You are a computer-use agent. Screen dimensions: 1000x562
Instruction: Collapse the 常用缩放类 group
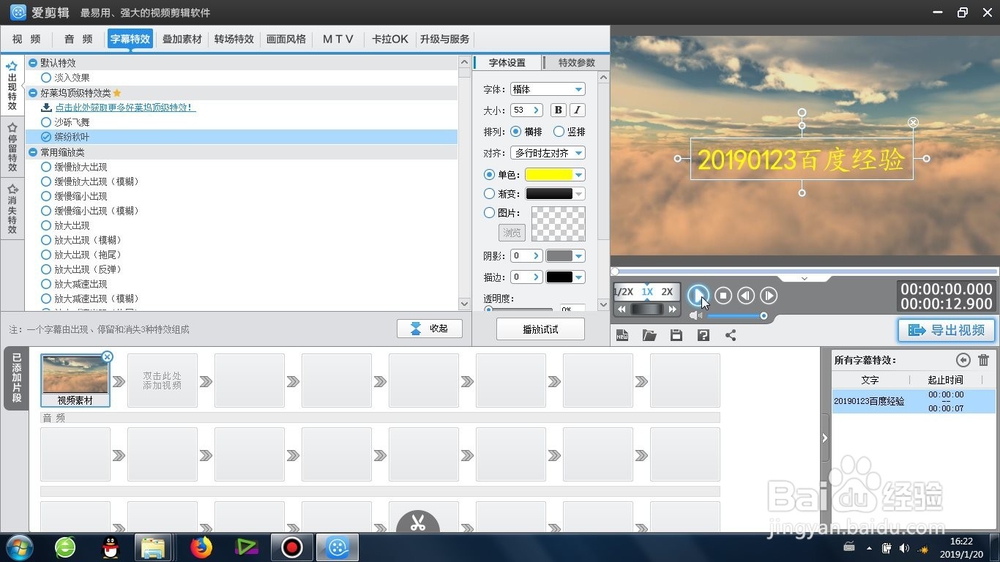(x=33, y=152)
